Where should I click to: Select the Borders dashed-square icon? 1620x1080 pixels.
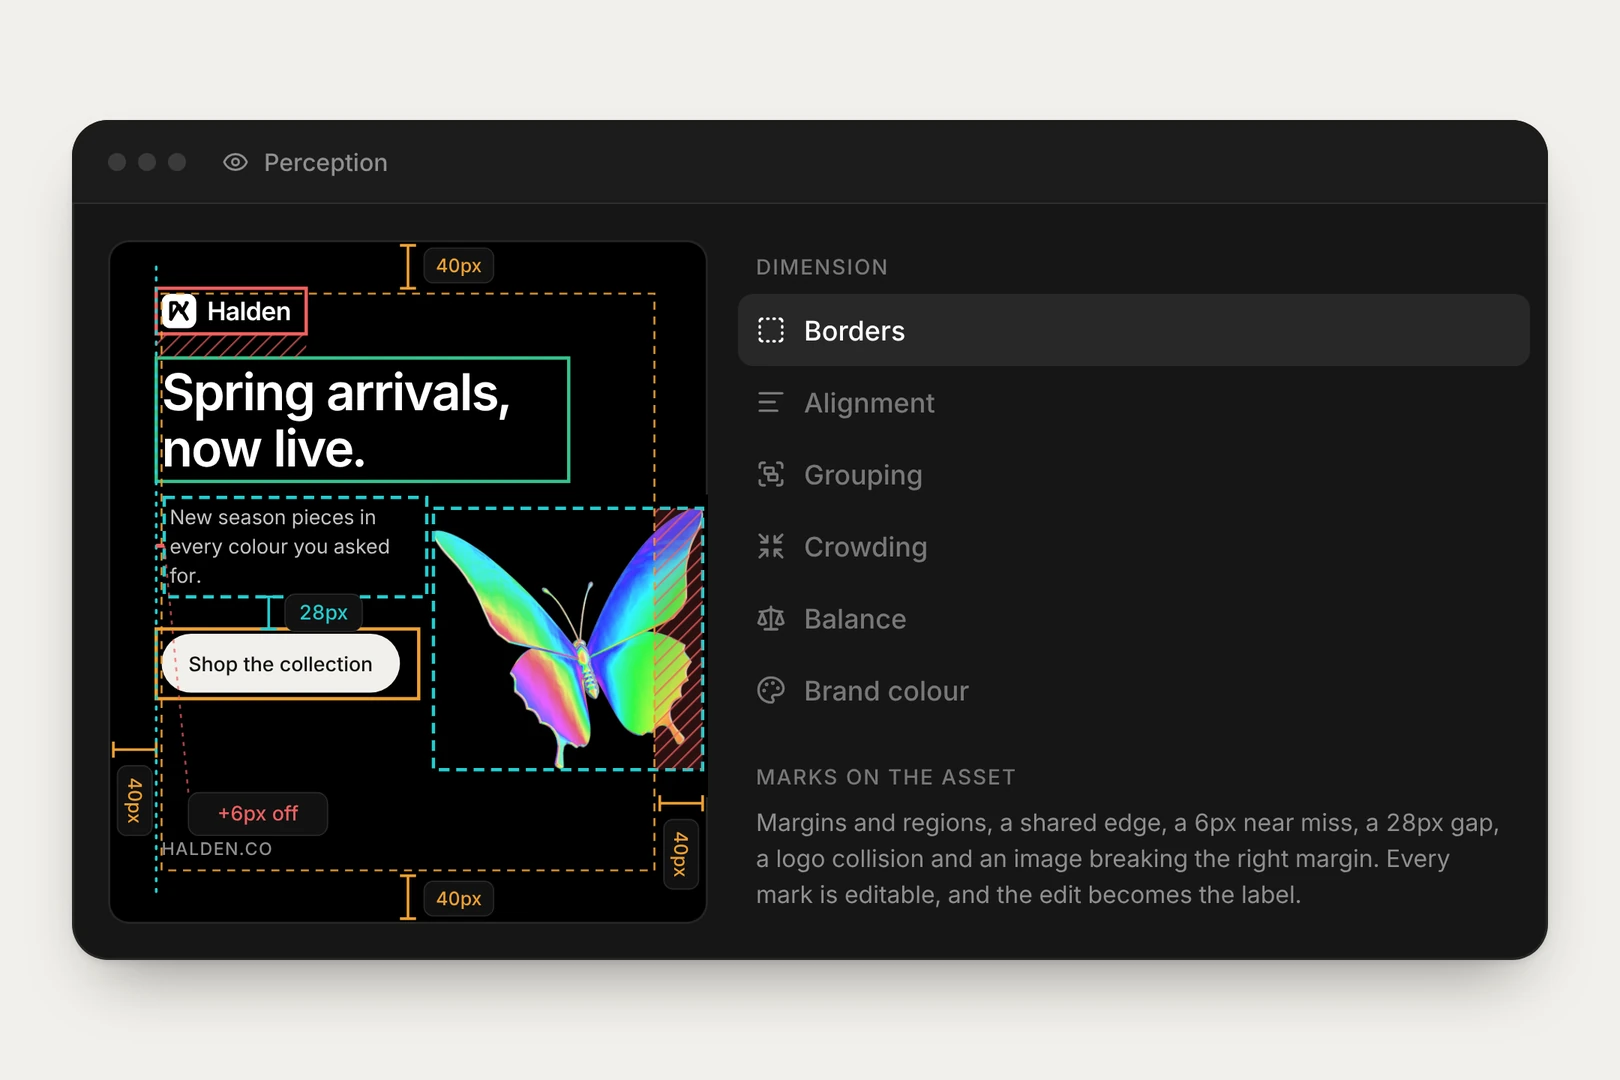click(771, 330)
